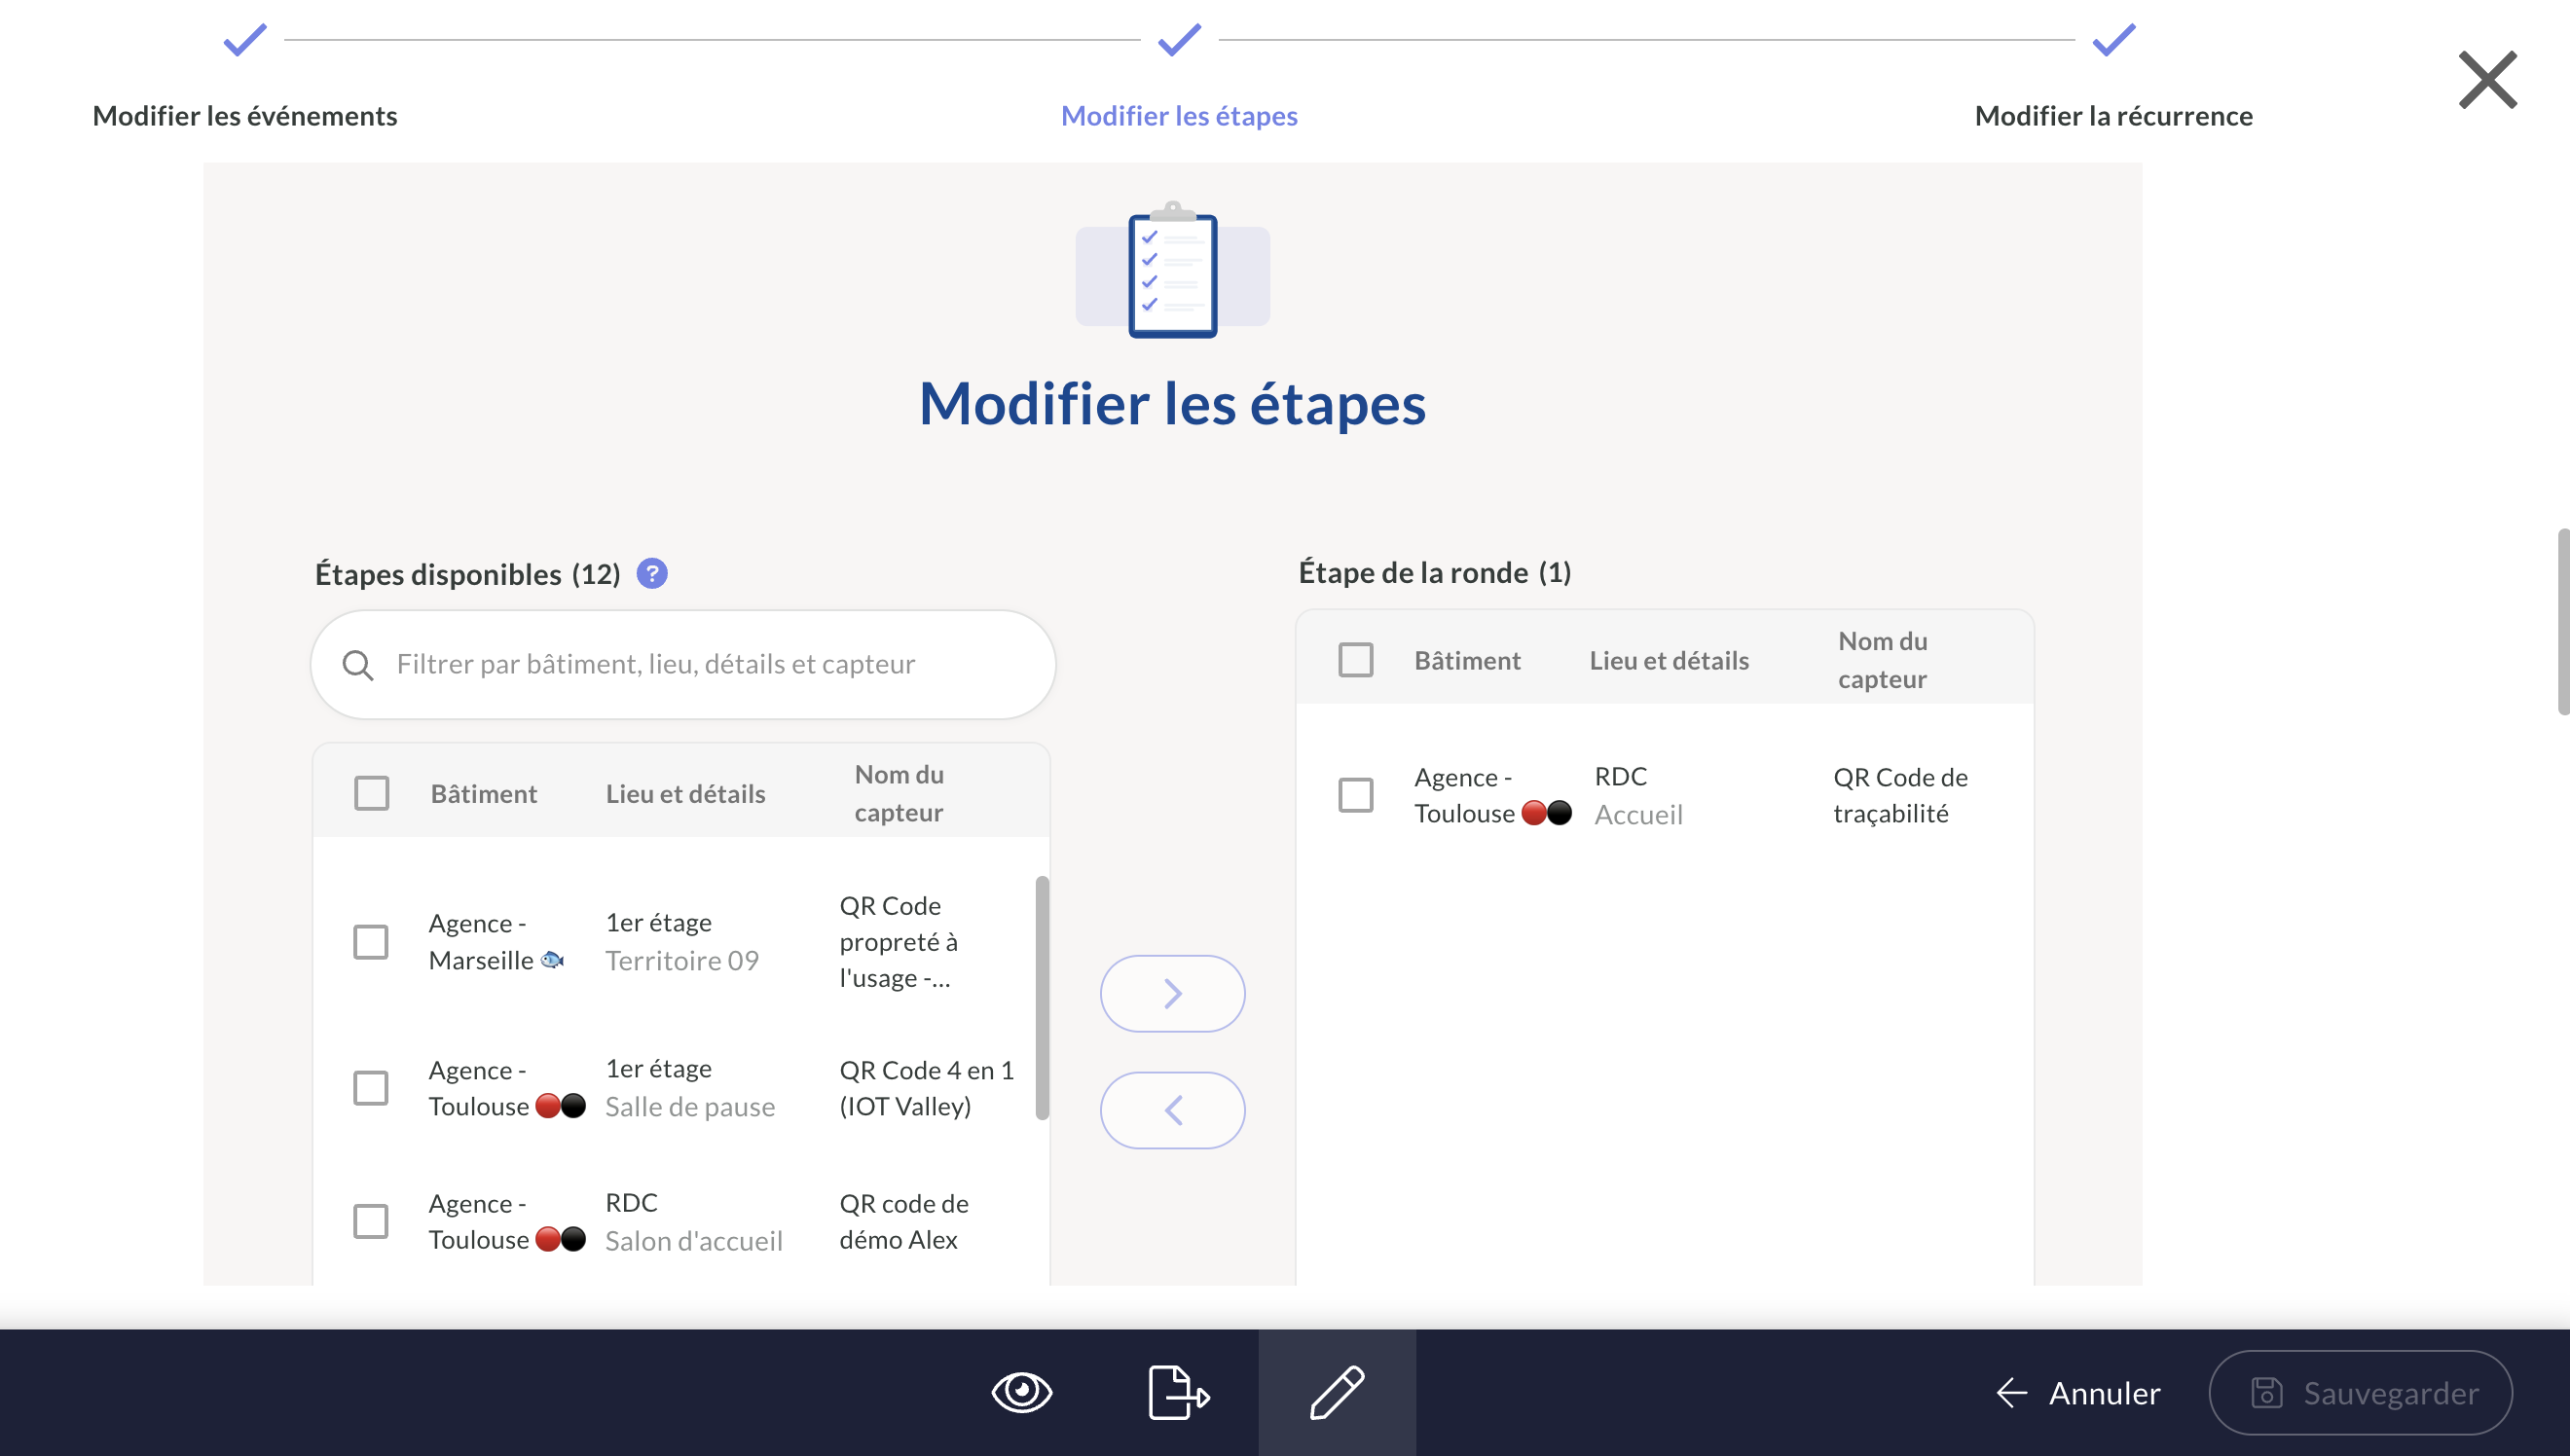This screenshot has width=2570, height=1456.
Task: Check the Salle de pause row checkbox
Action: (x=371, y=1088)
